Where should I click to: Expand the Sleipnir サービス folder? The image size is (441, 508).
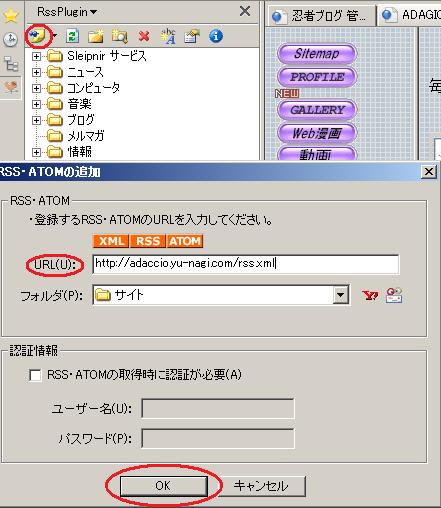coord(36,56)
